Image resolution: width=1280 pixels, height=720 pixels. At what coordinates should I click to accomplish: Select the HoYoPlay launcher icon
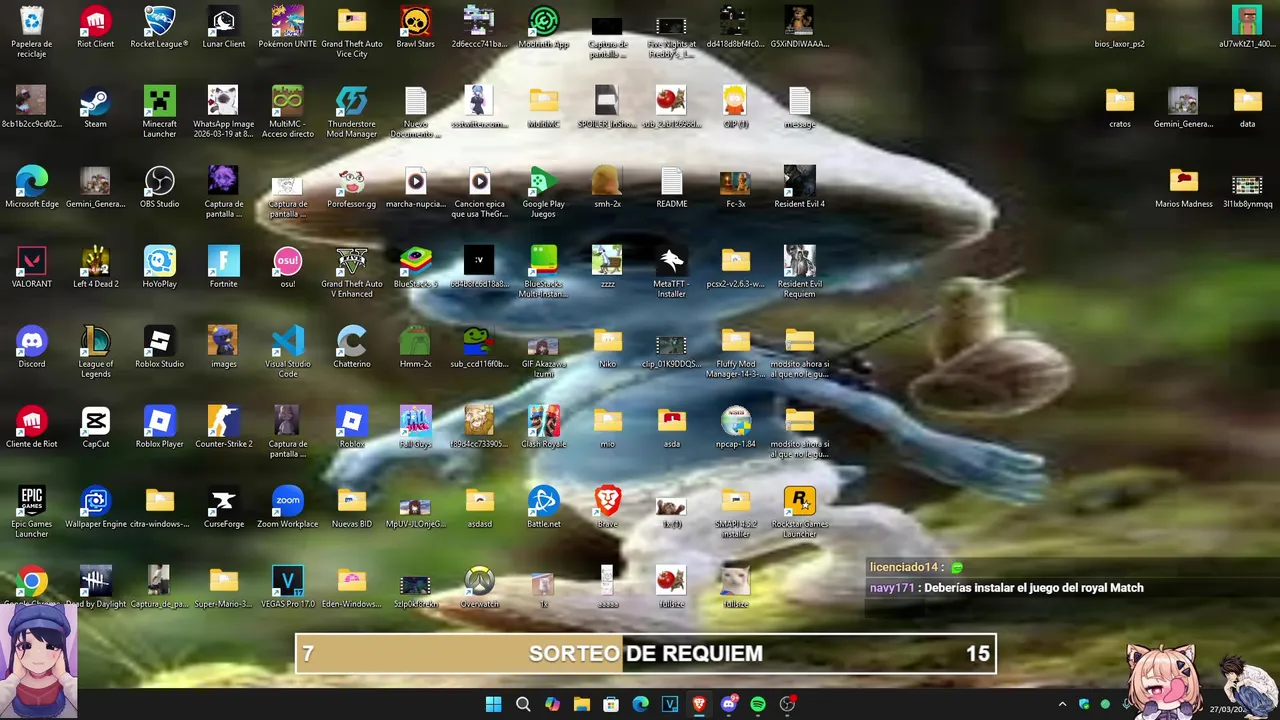[160, 267]
